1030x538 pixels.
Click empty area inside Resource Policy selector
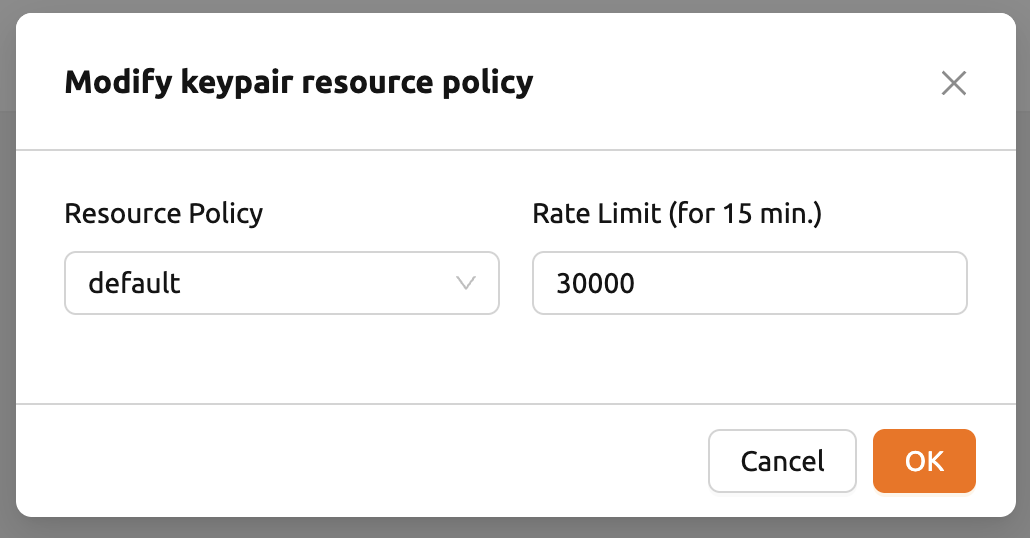coord(315,283)
